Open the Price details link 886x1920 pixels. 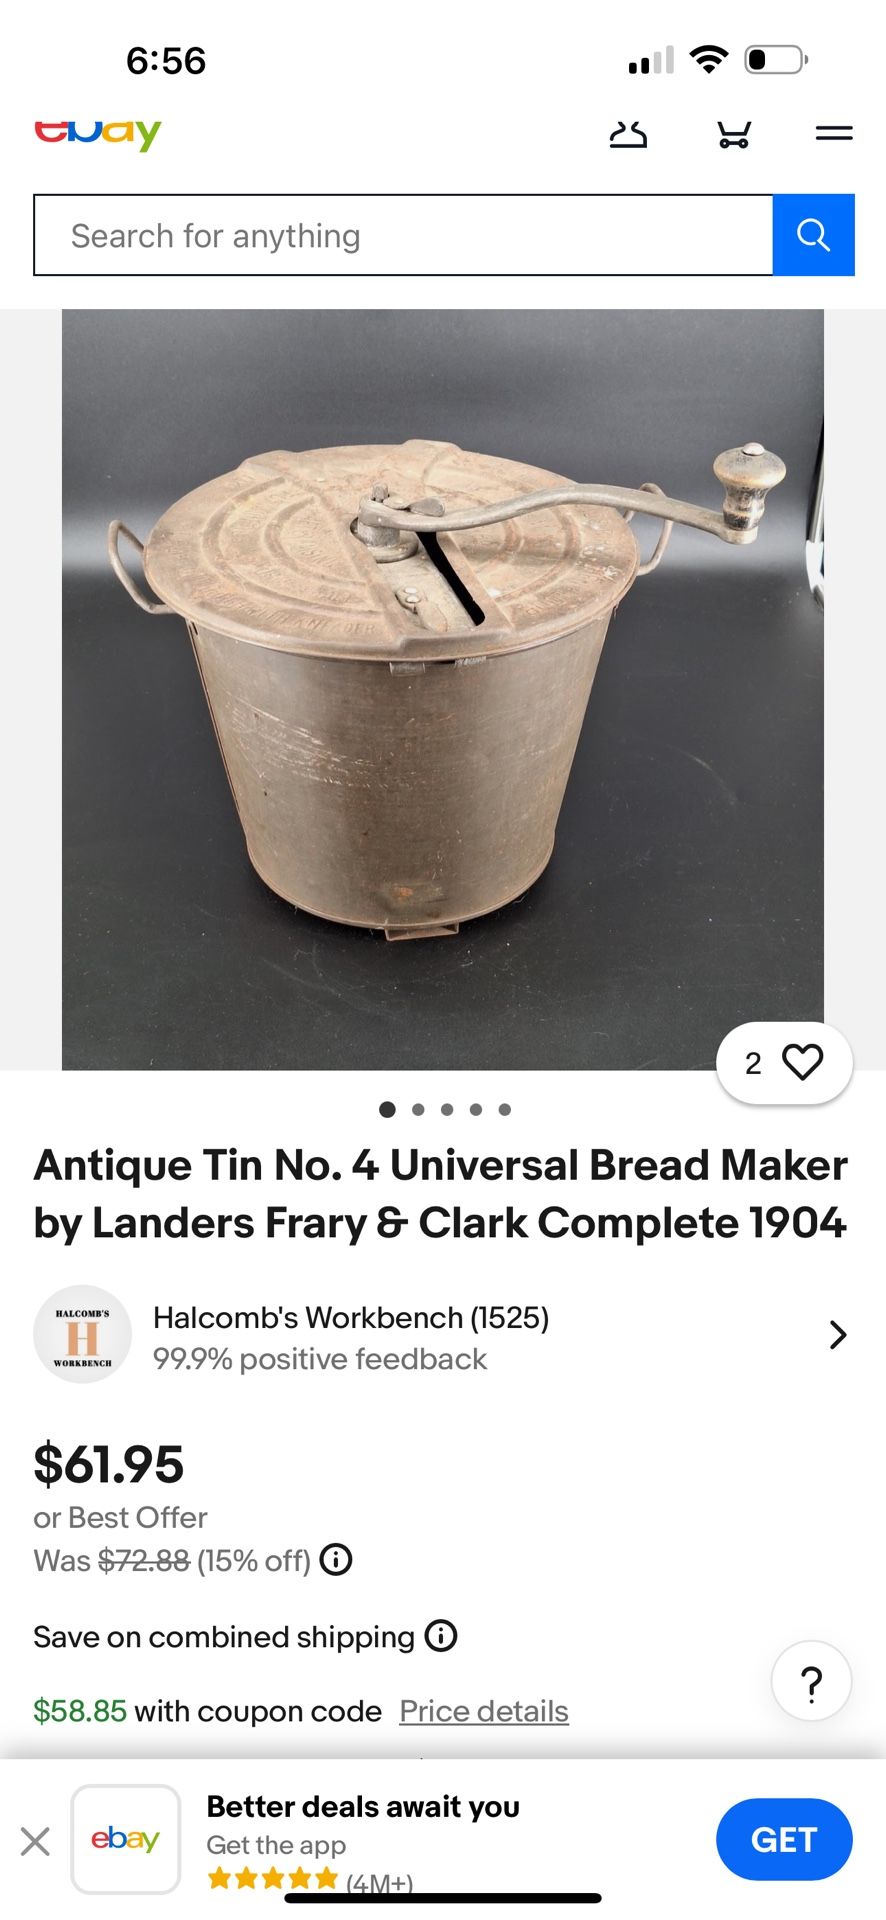(x=484, y=1711)
